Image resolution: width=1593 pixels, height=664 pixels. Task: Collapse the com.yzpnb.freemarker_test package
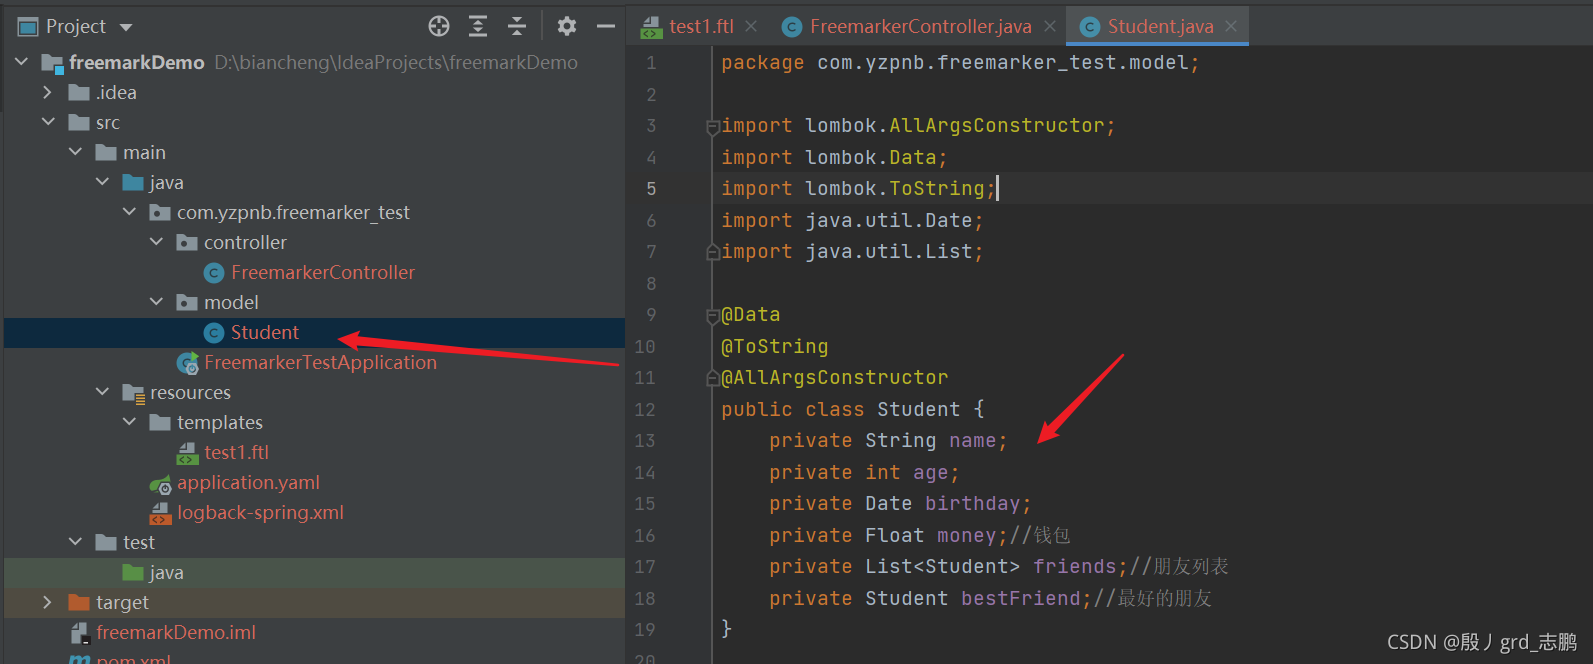pos(129,212)
